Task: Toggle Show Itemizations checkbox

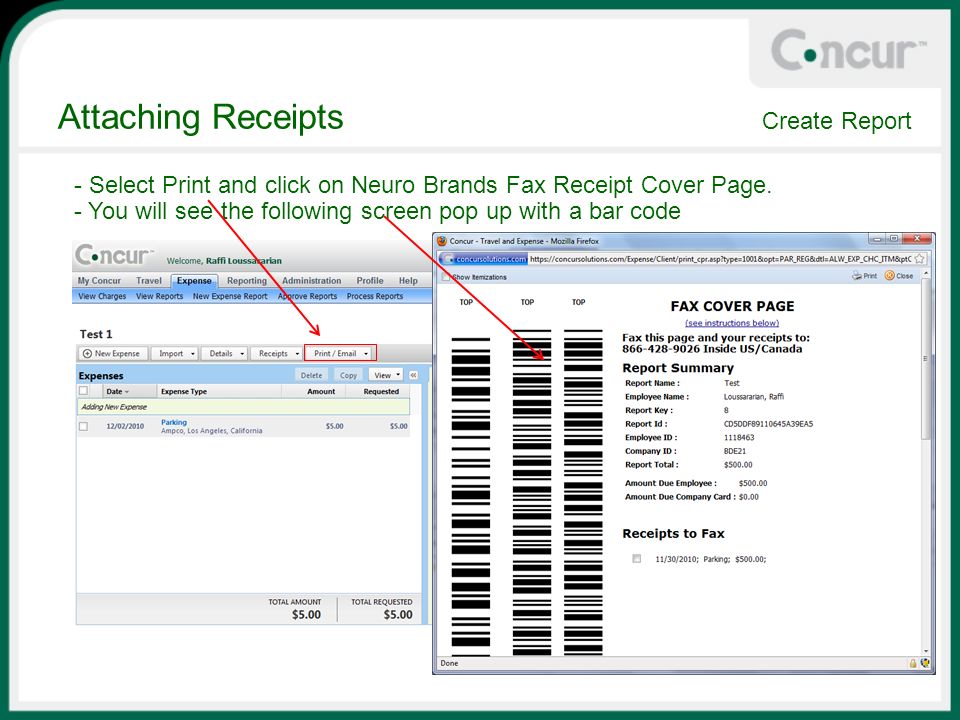Action: (446, 277)
